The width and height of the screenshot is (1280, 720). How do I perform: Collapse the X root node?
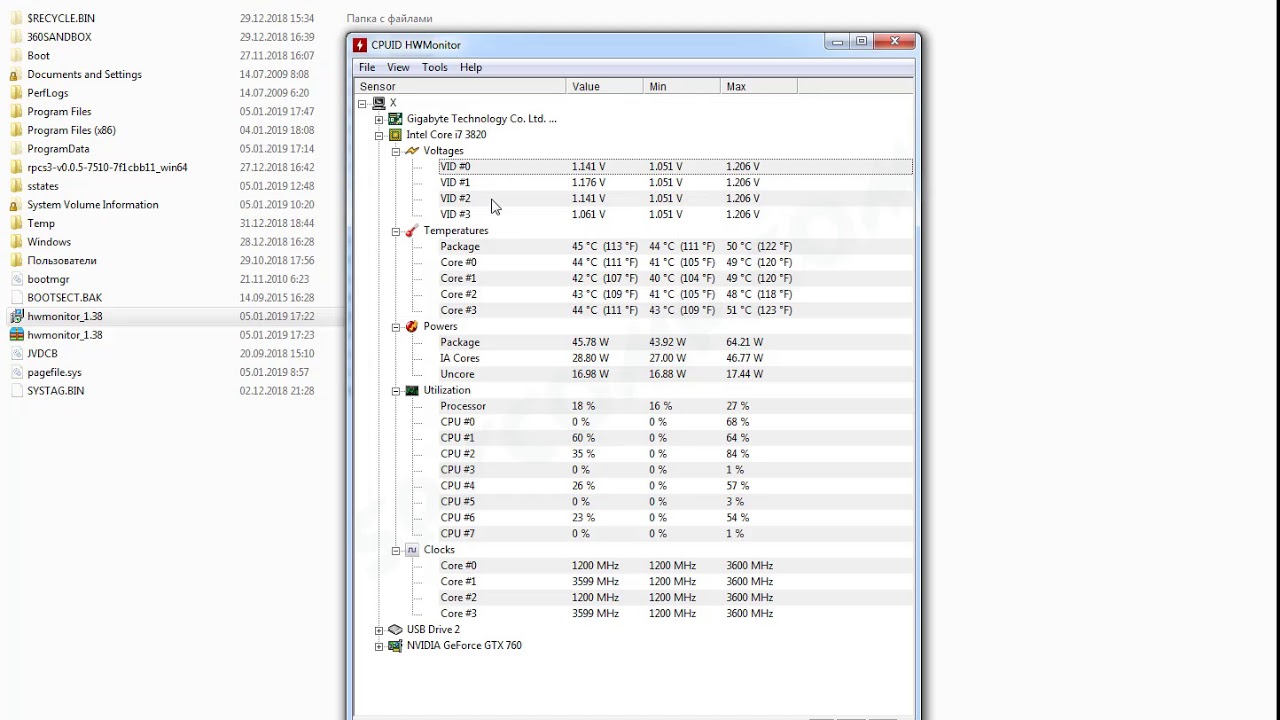pyautogui.click(x=362, y=103)
